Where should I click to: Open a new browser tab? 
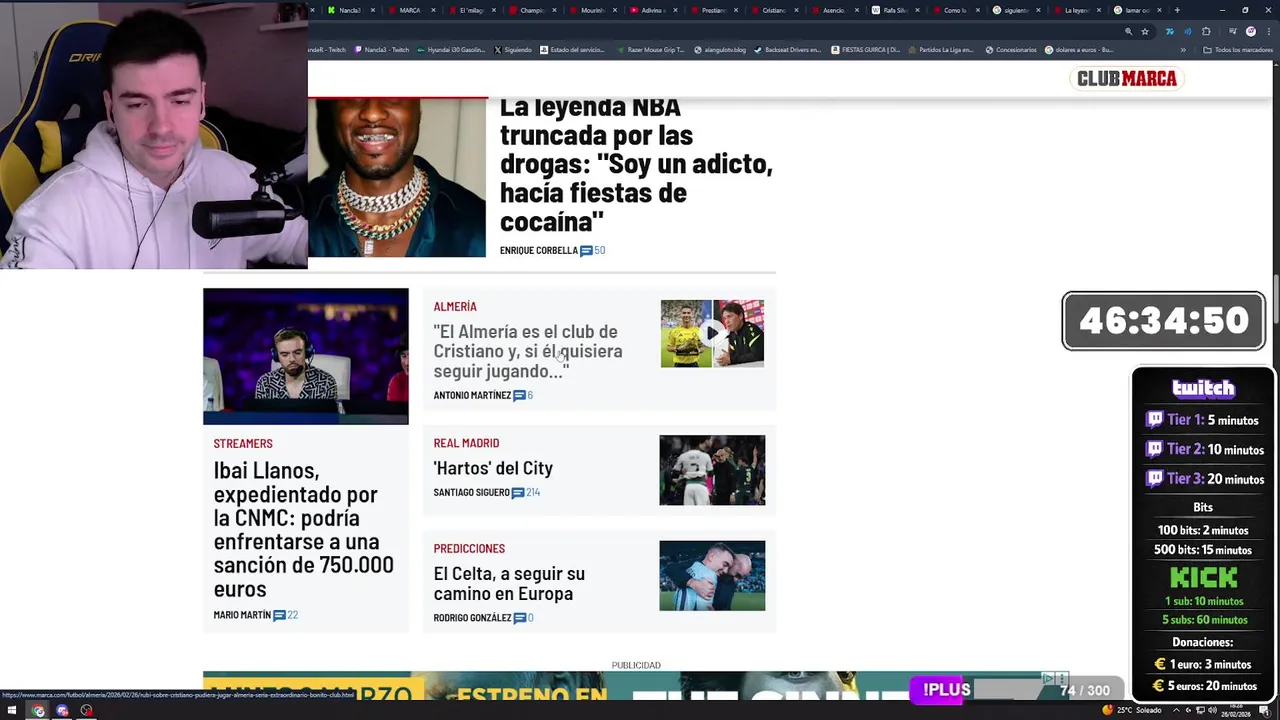click(1177, 10)
